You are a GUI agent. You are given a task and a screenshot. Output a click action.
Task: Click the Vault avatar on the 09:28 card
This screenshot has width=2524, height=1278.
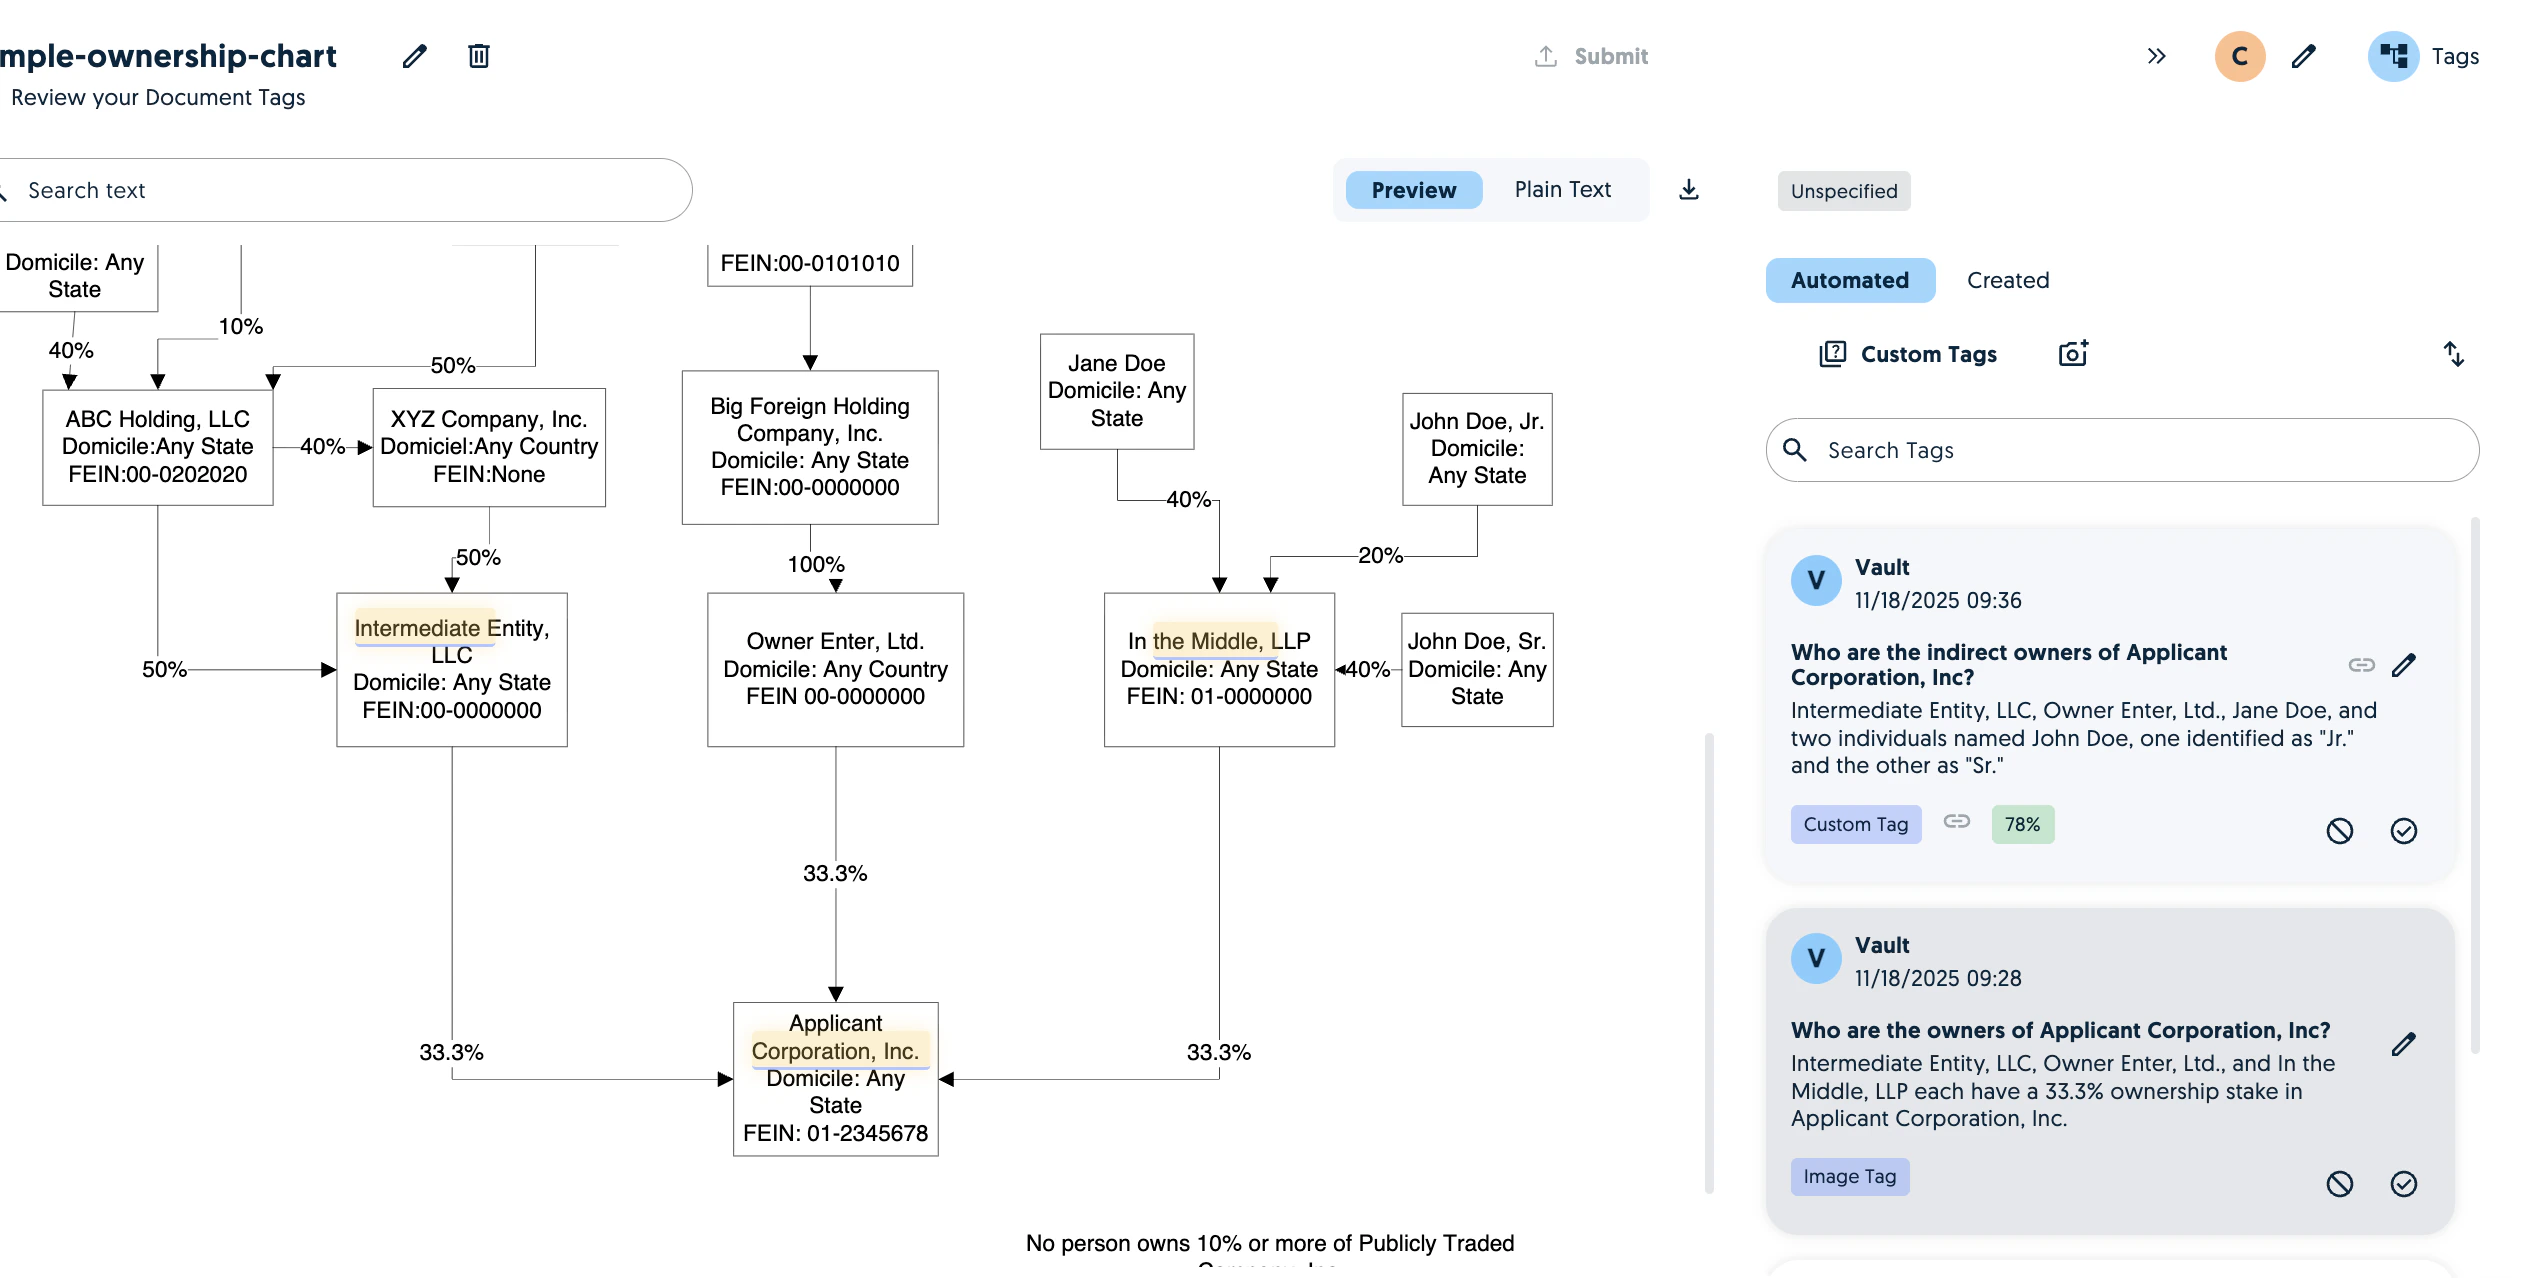(1816, 958)
